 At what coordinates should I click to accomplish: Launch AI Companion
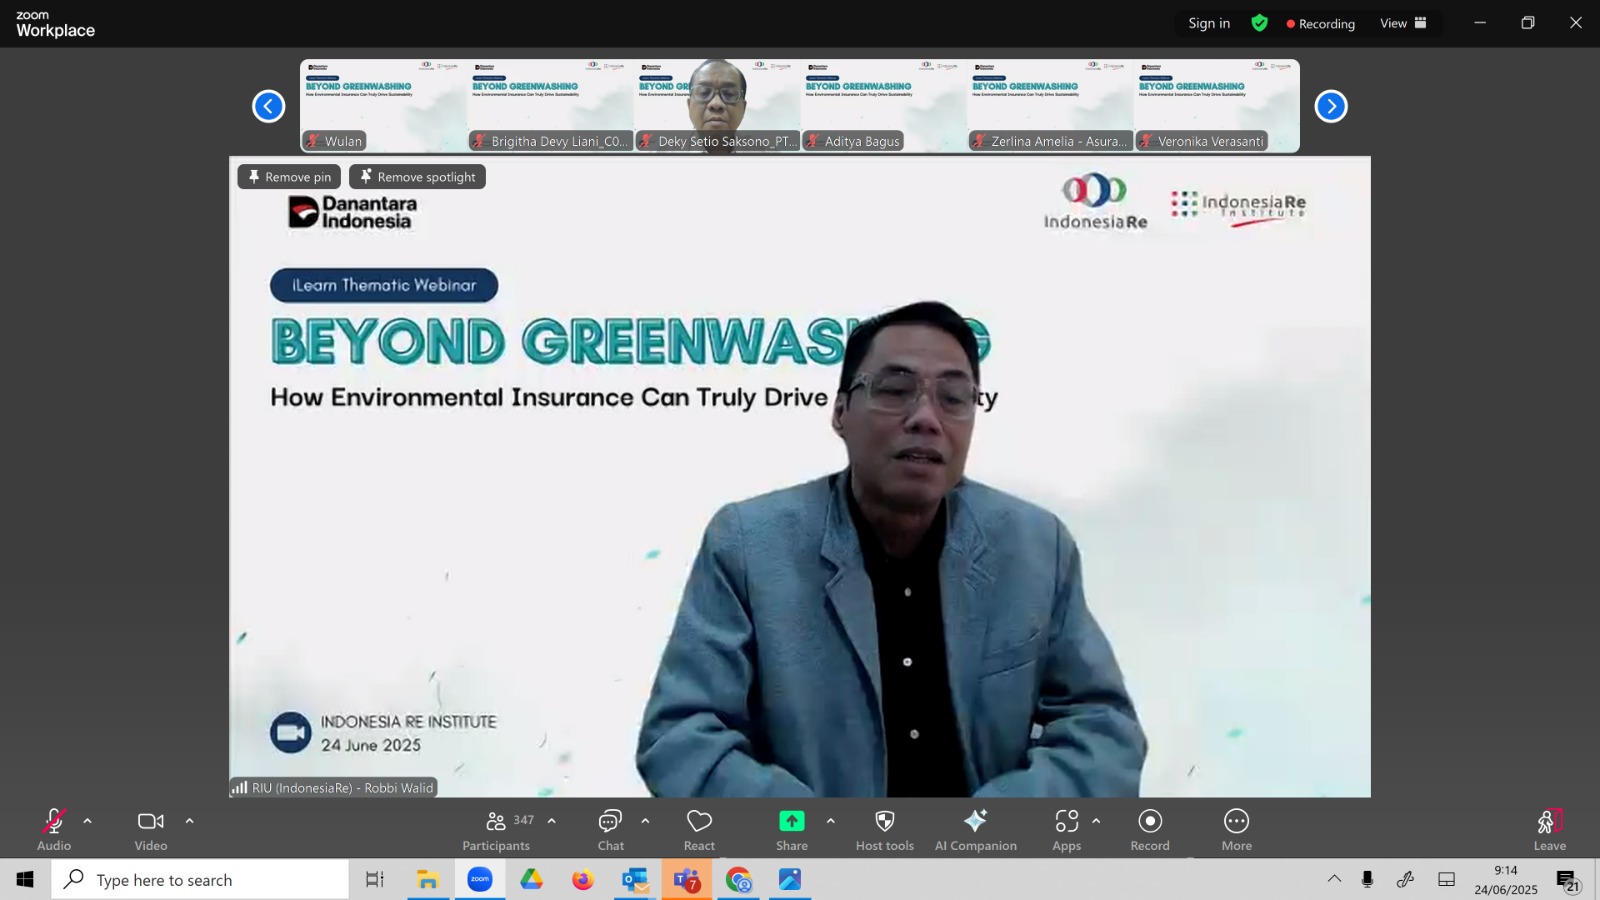[975, 830]
